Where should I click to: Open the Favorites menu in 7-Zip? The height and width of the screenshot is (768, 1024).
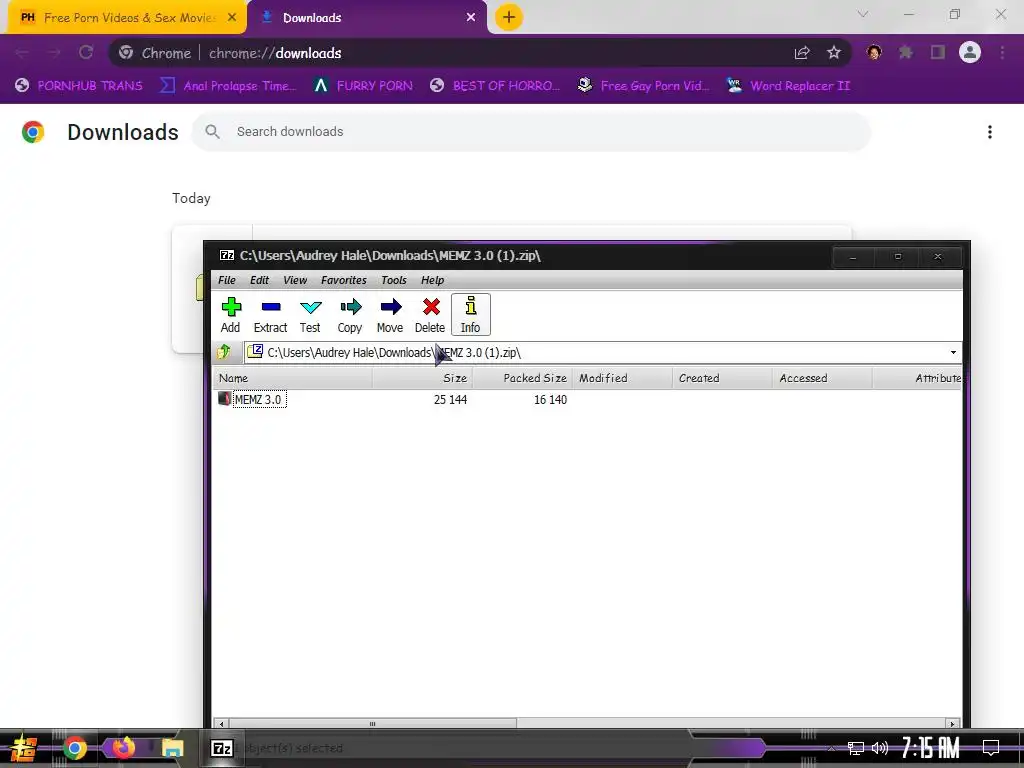(x=344, y=280)
